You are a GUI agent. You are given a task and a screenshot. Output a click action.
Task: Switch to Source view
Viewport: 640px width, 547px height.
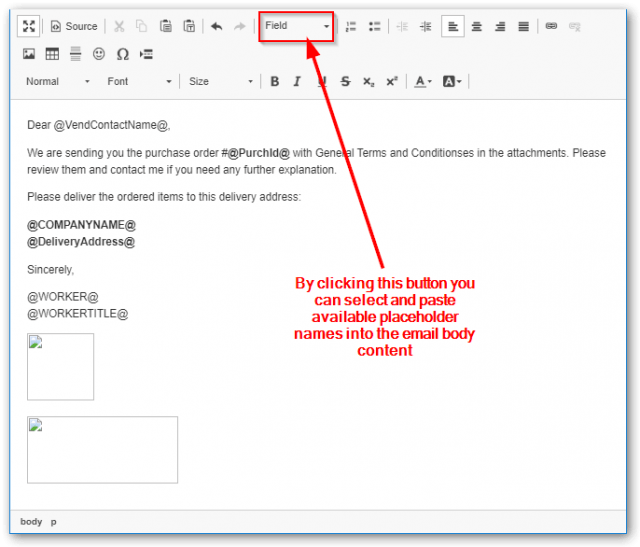tap(74, 27)
